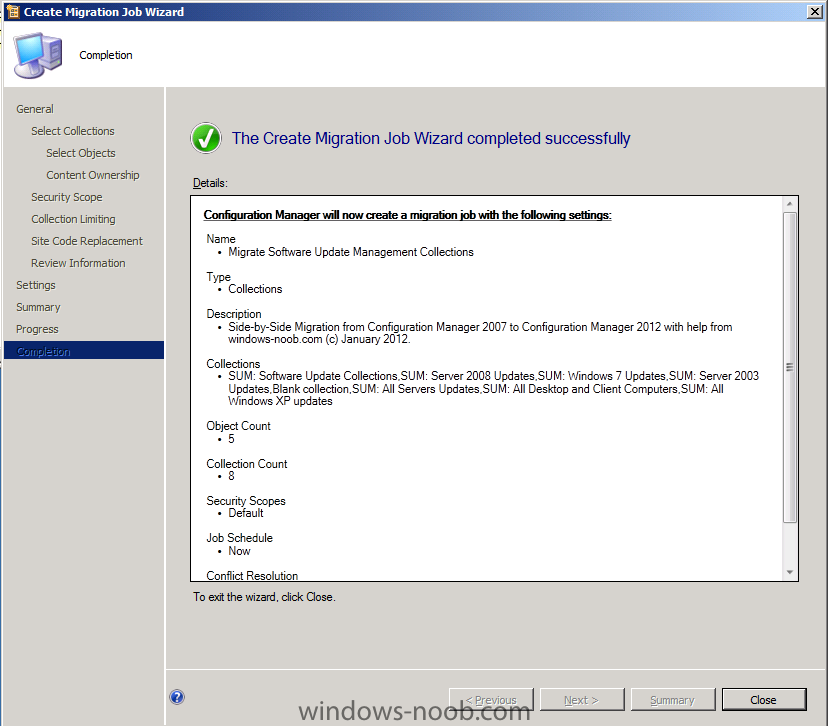This screenshot has width=828, height=726.
Task: Click the Collection Count value 8
Action: coord(231,476)
